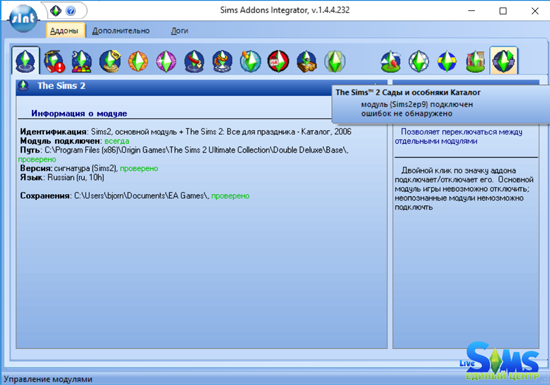Select the Nightlife addon with moon icon
Viewport: 550px width, 385px height.
point(82,61)
